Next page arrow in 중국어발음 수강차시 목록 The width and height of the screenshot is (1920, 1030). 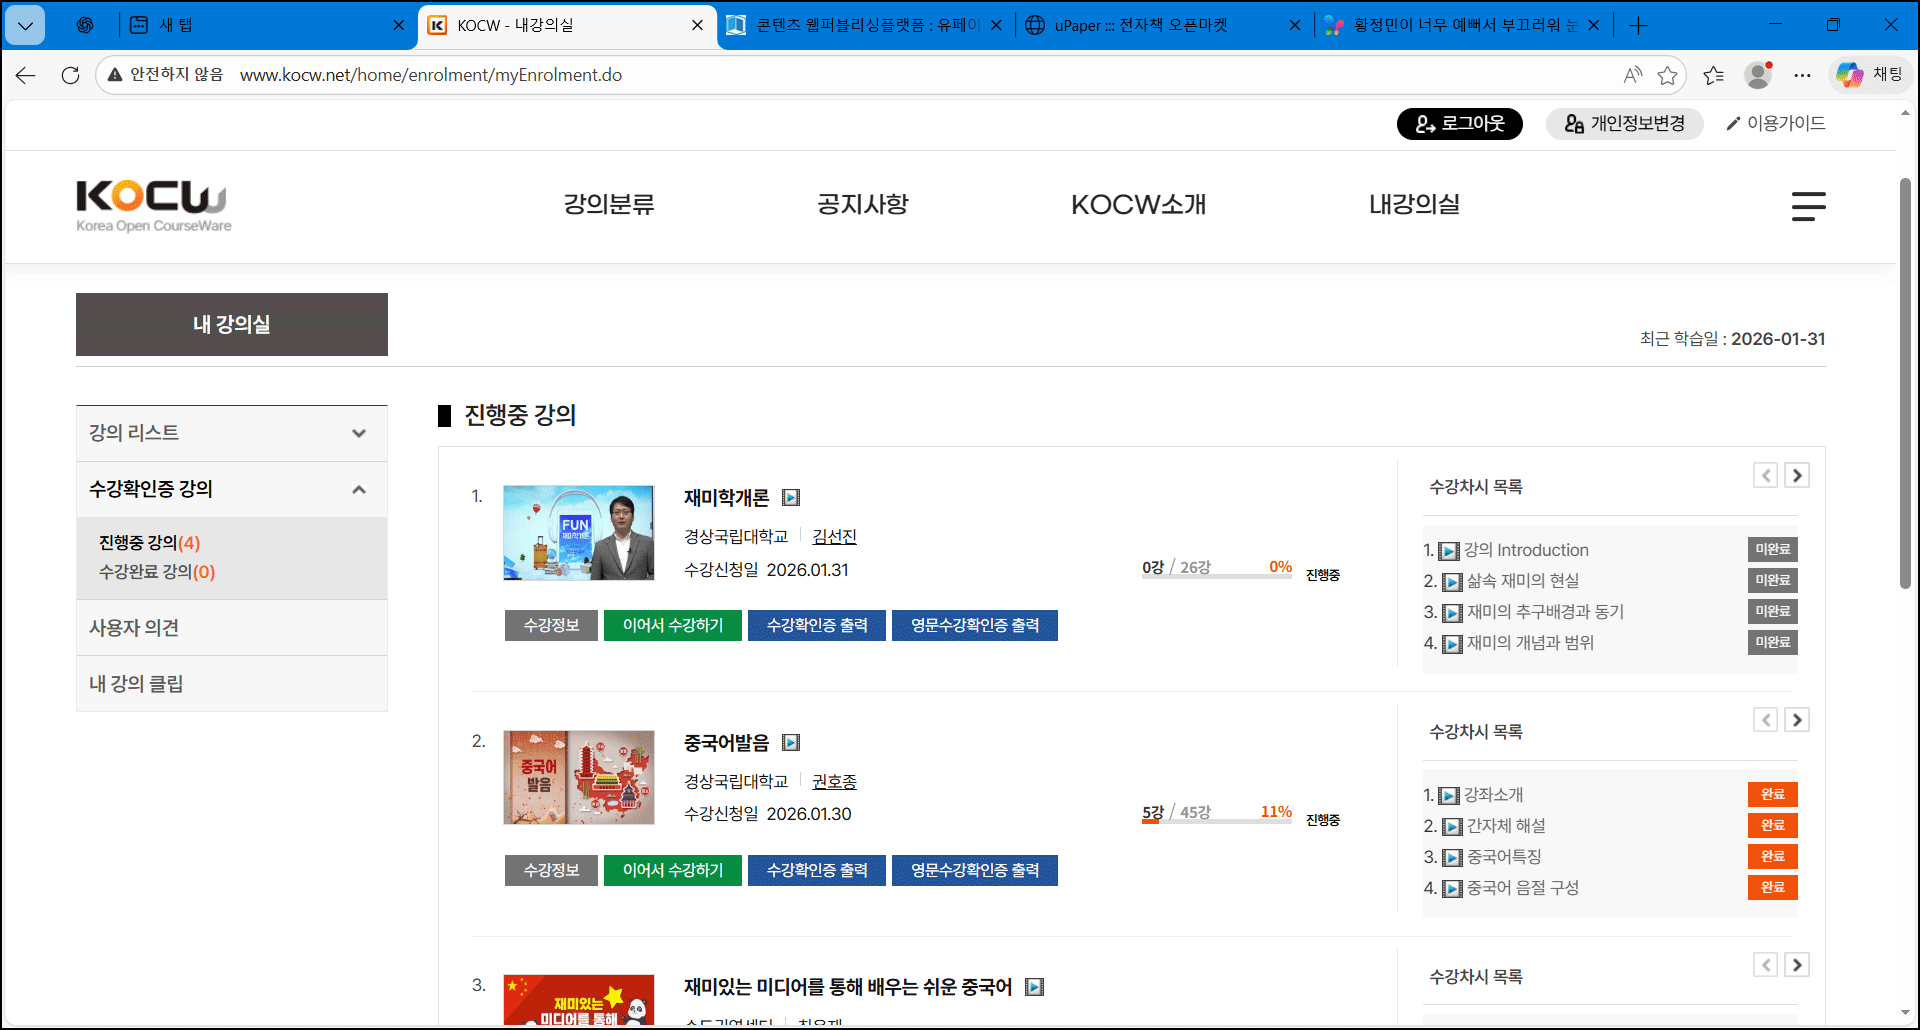pos(1797,720)
